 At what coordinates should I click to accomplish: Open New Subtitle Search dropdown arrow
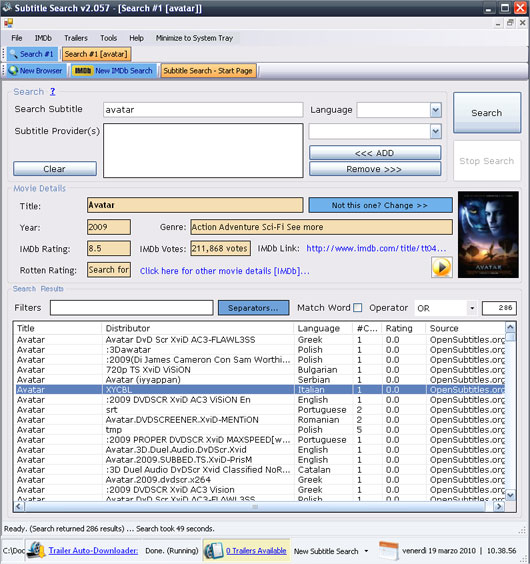[x=366, y=551]
